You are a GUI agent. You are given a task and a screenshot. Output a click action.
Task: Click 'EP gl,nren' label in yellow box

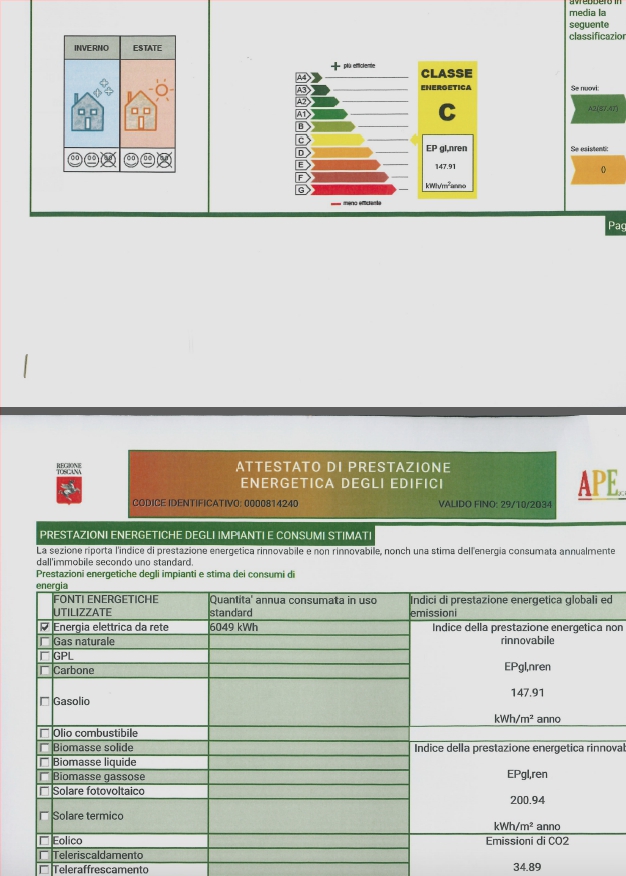click(x=447, y=148)
